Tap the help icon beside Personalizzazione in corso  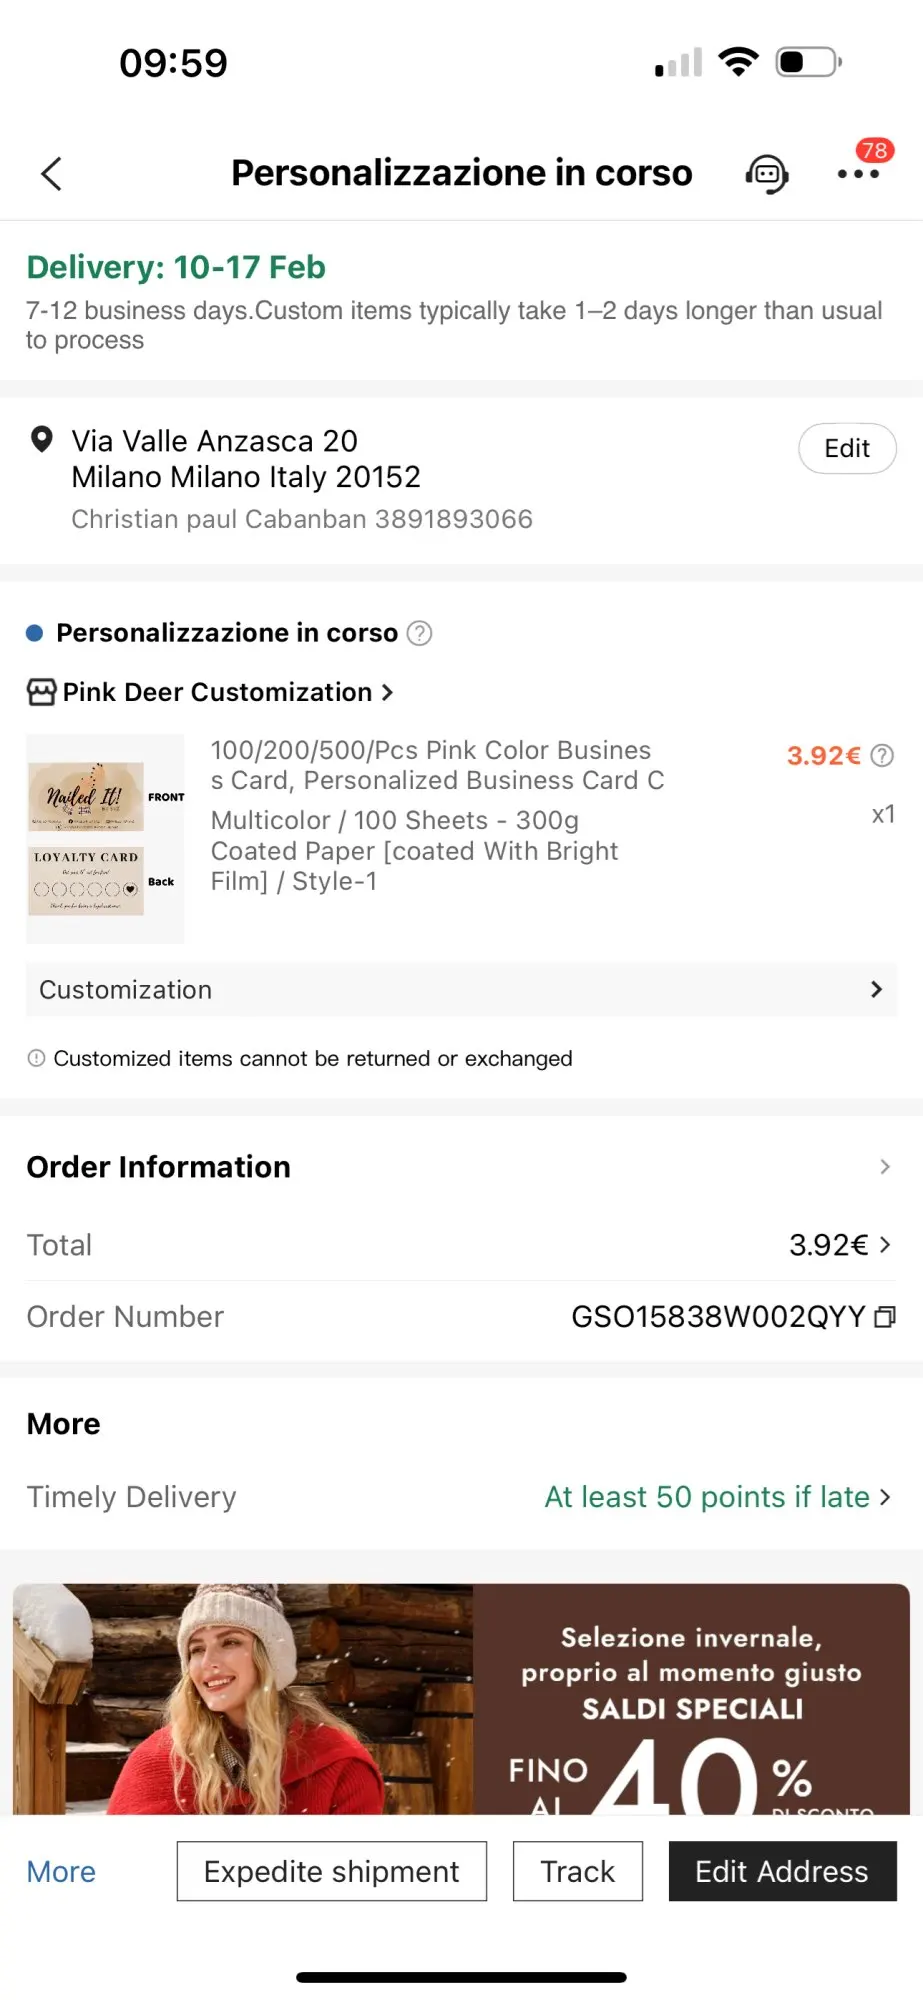(420, 633)
